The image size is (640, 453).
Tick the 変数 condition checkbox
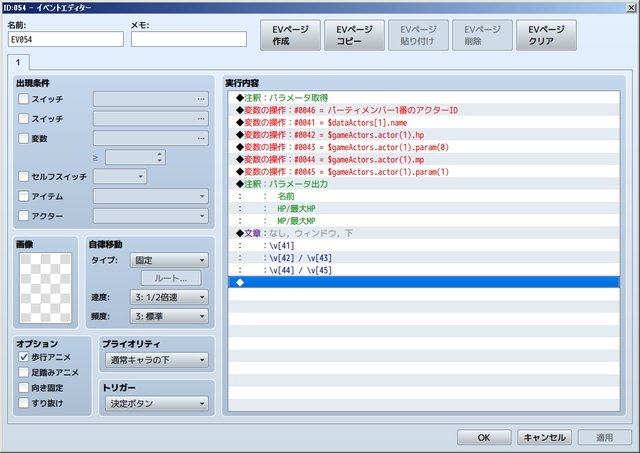(24, 138)
